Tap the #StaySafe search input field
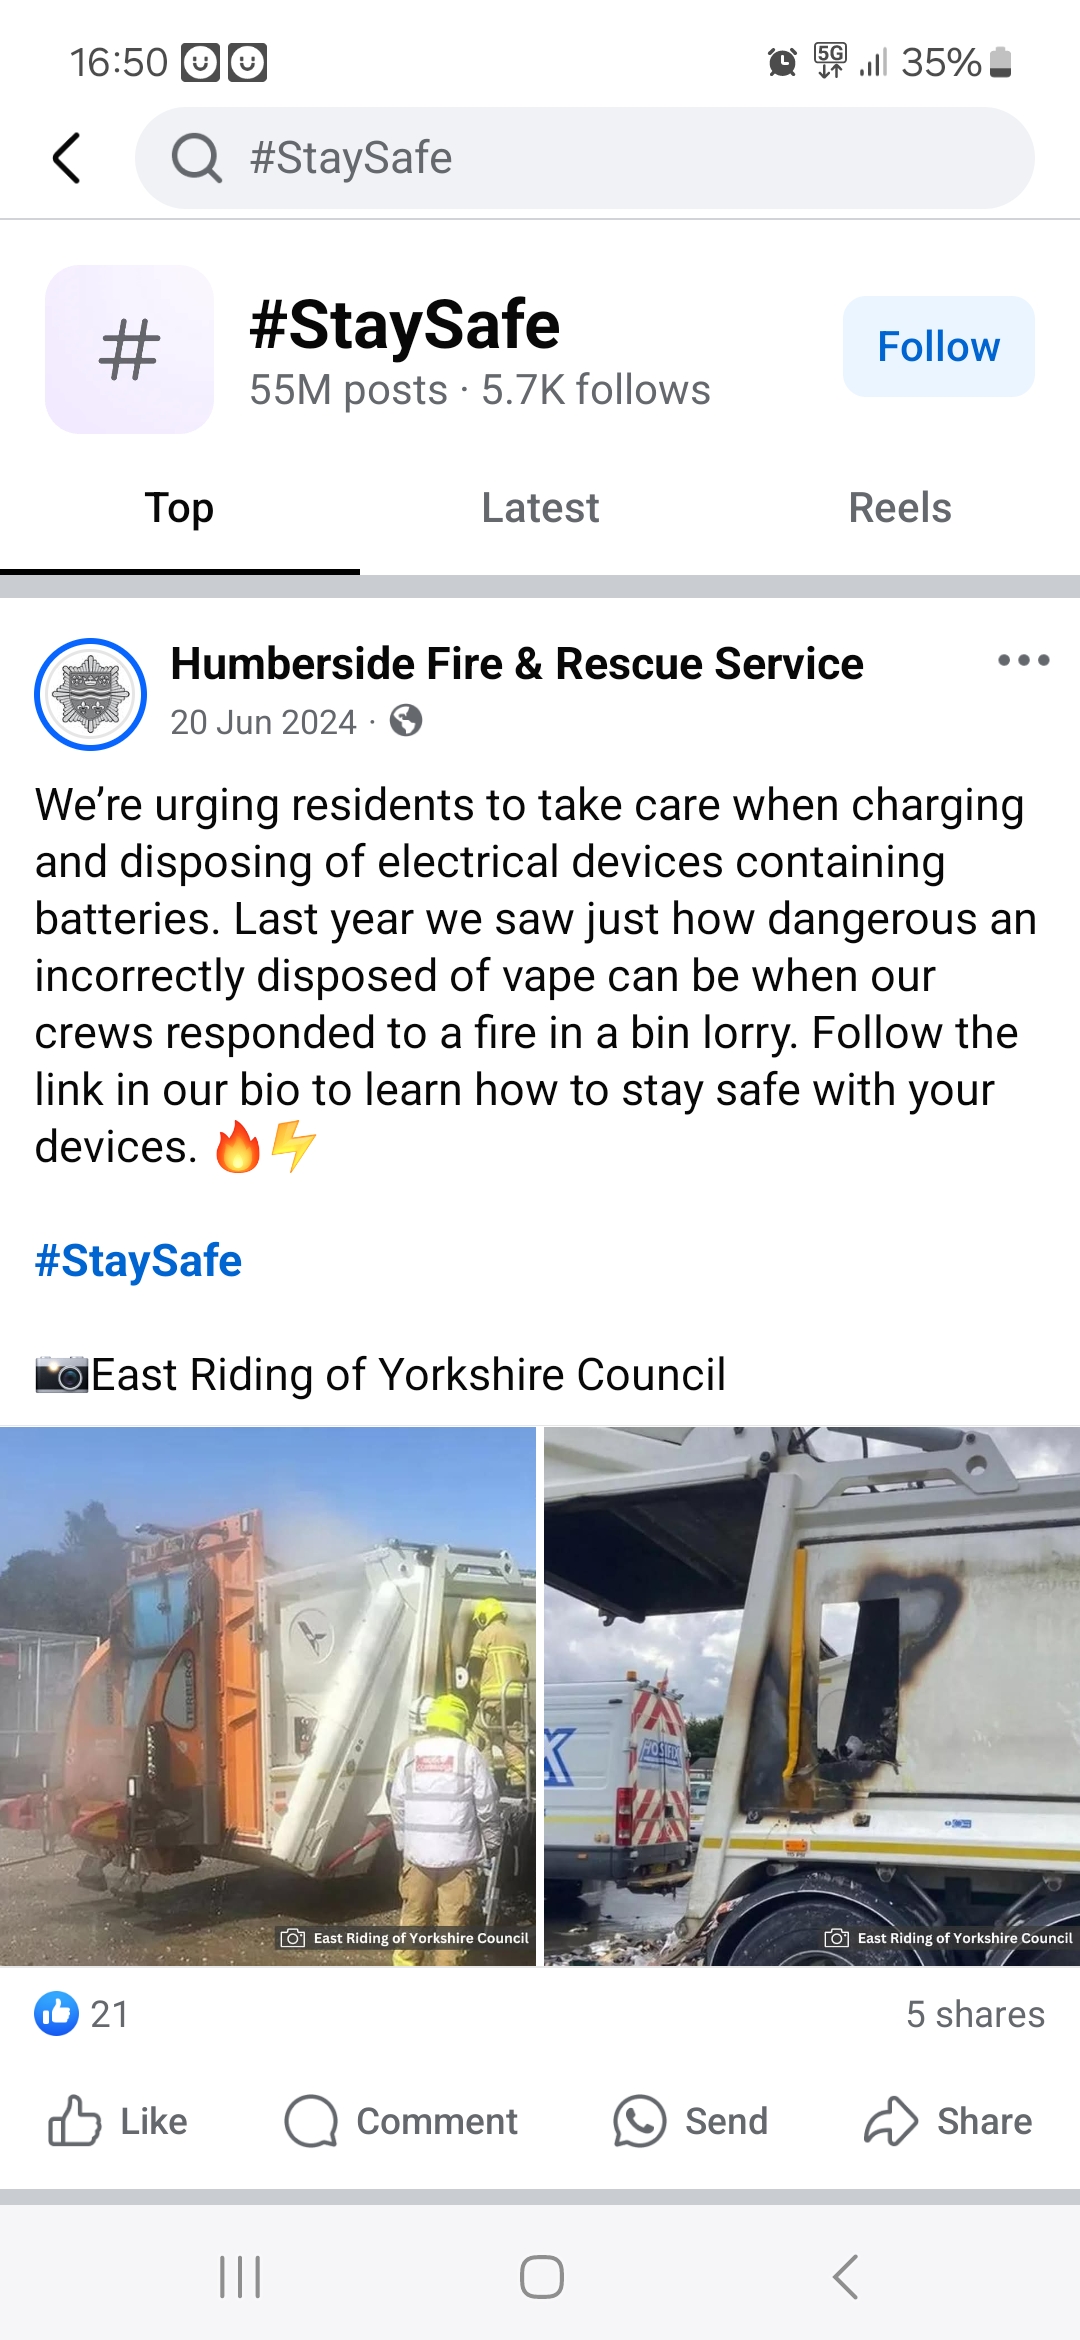1080x2340 pixels. tap(585, 158)
